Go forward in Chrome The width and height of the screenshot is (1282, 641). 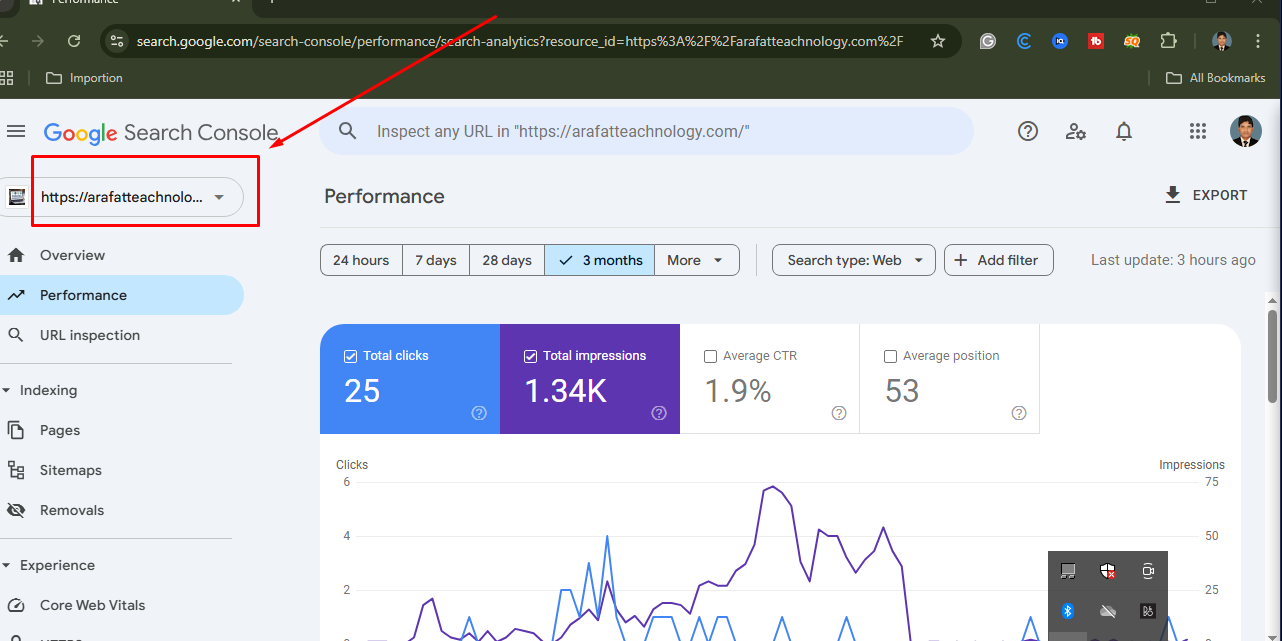38,41
